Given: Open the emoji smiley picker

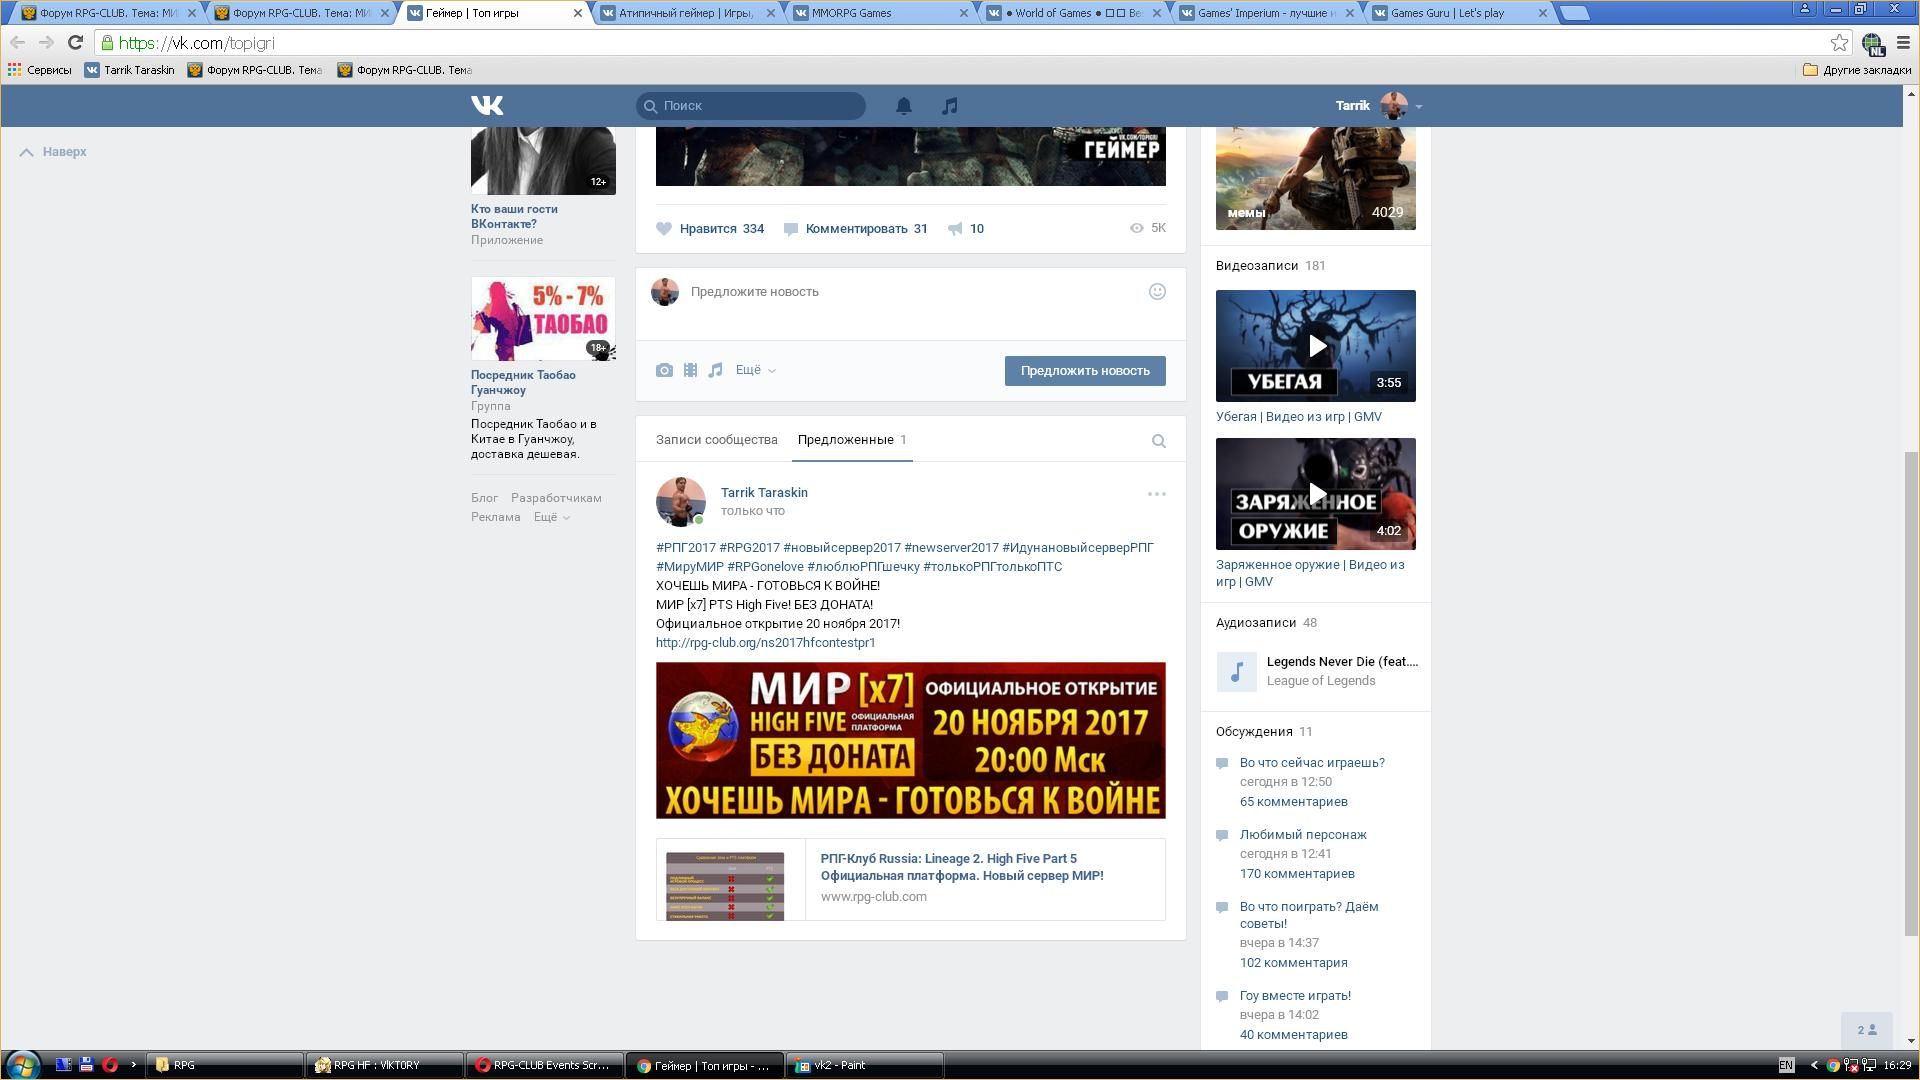Looking at the screenshot, I should (1157, 292).
